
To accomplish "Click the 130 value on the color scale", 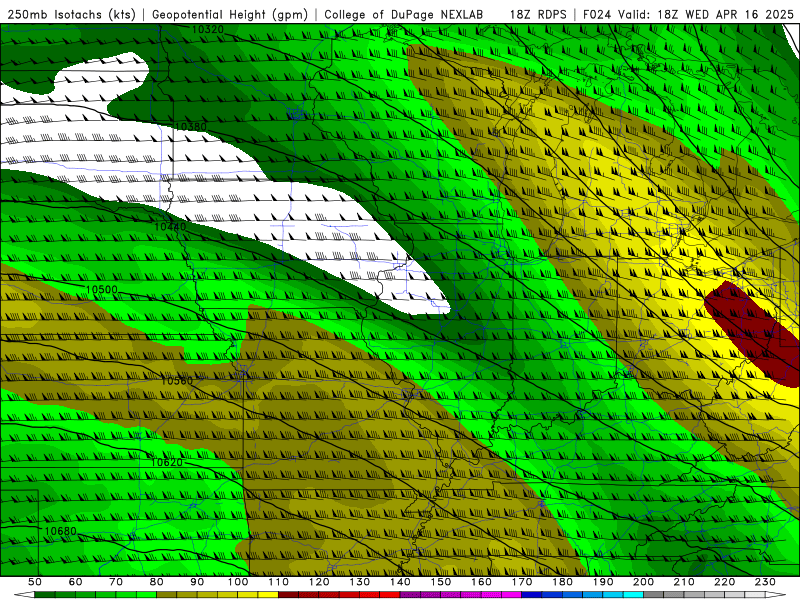I will coord(360,582).
